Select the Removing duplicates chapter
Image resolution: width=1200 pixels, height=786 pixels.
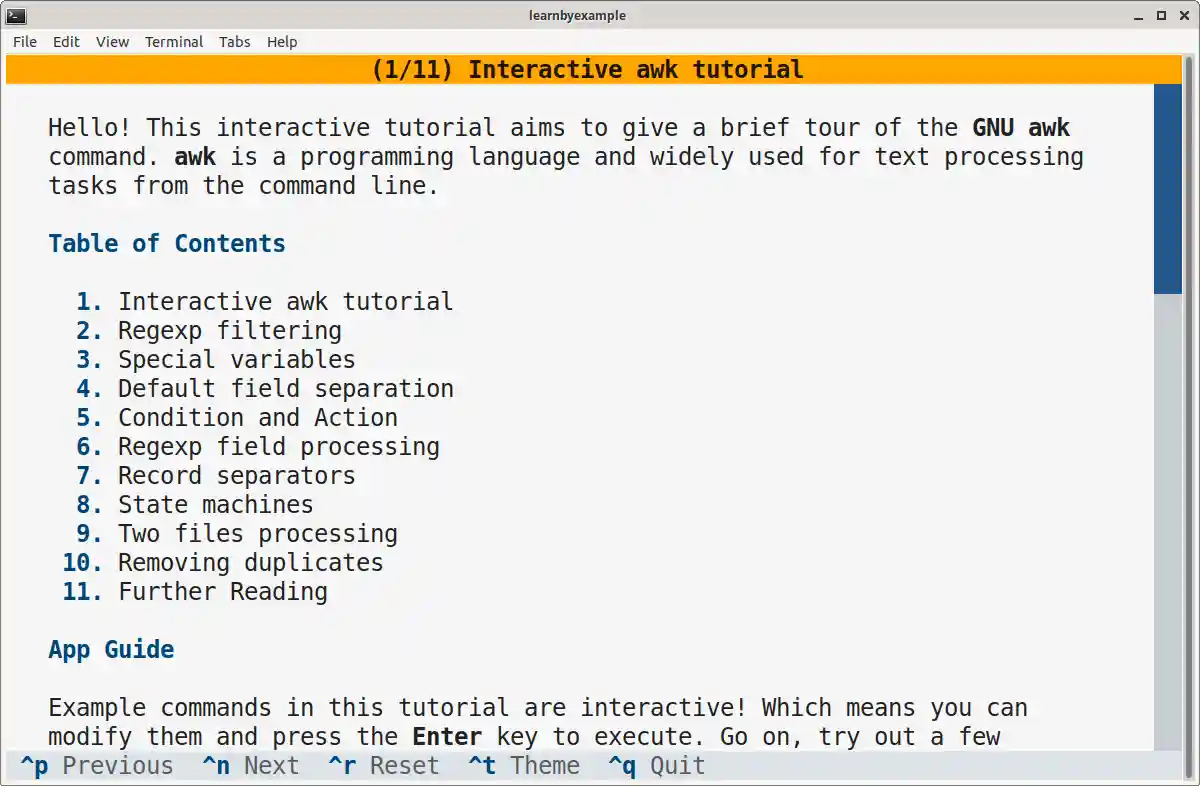[x=250, y=562]
